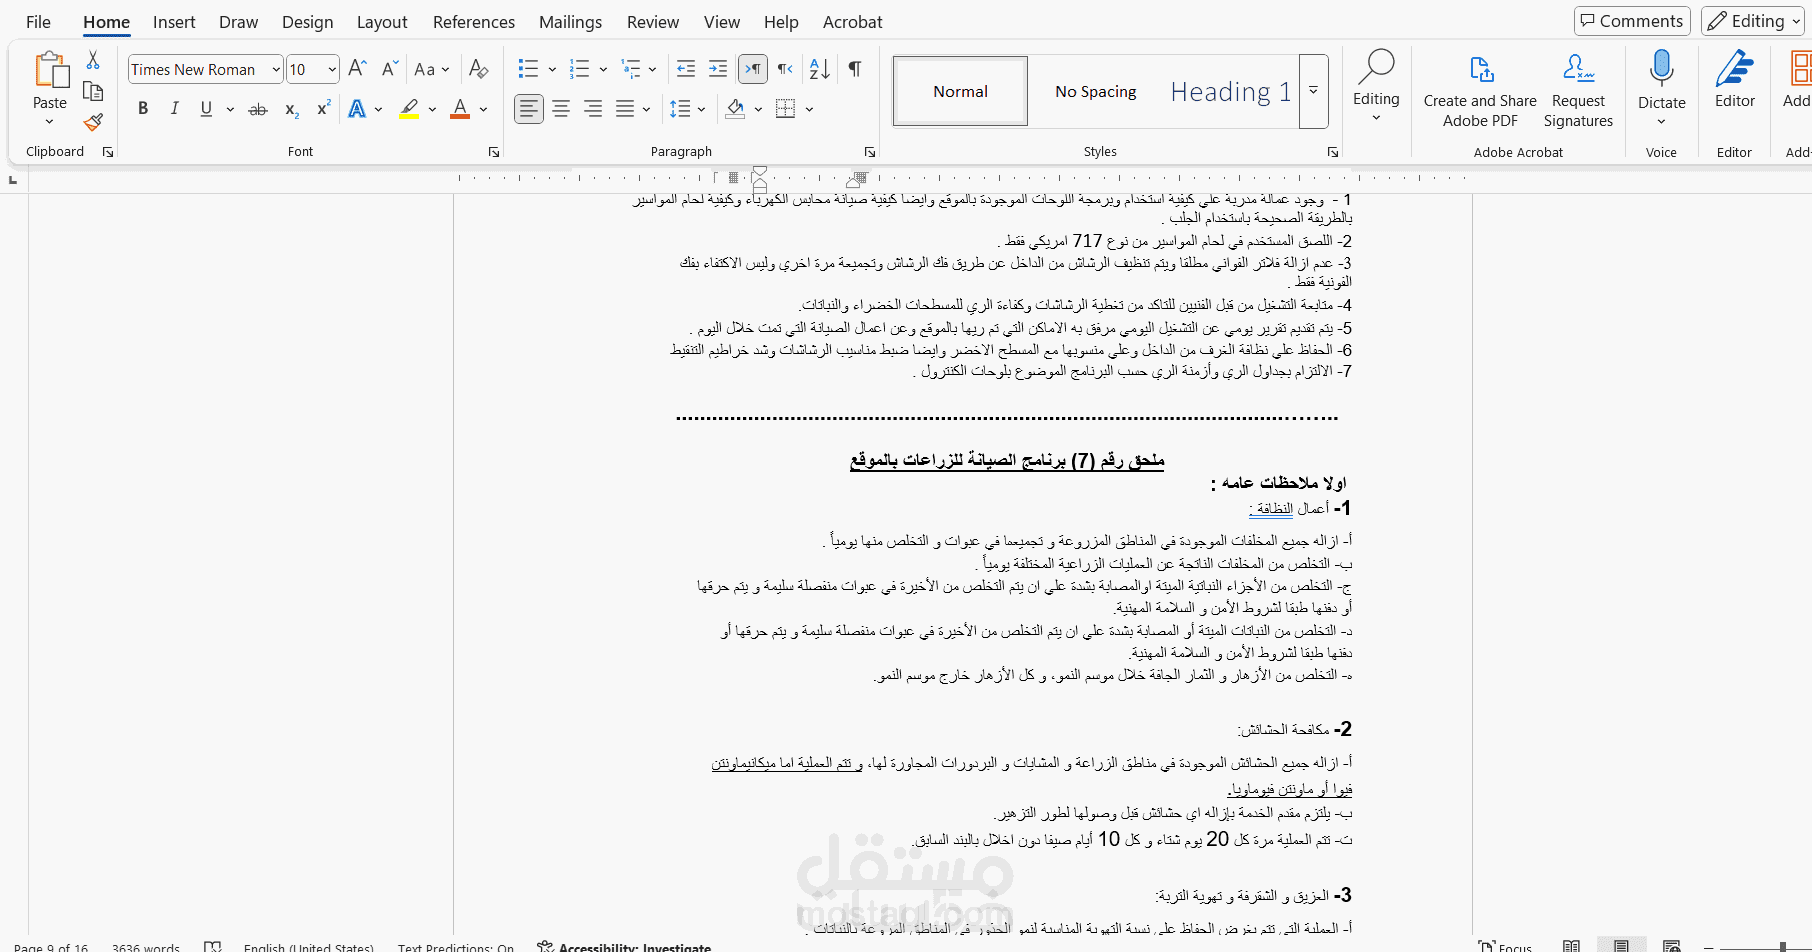Open the Editing group find tools
This screenshot has height=952, width=1812.
1376,86
